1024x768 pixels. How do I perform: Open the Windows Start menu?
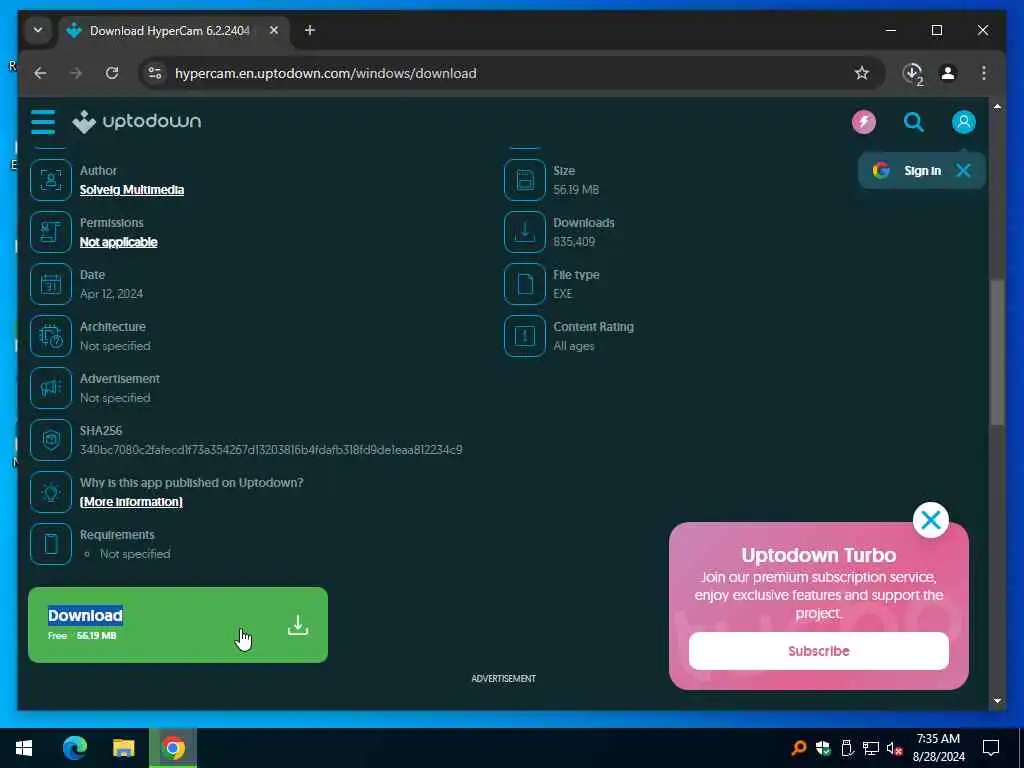(x=24, y=748)
